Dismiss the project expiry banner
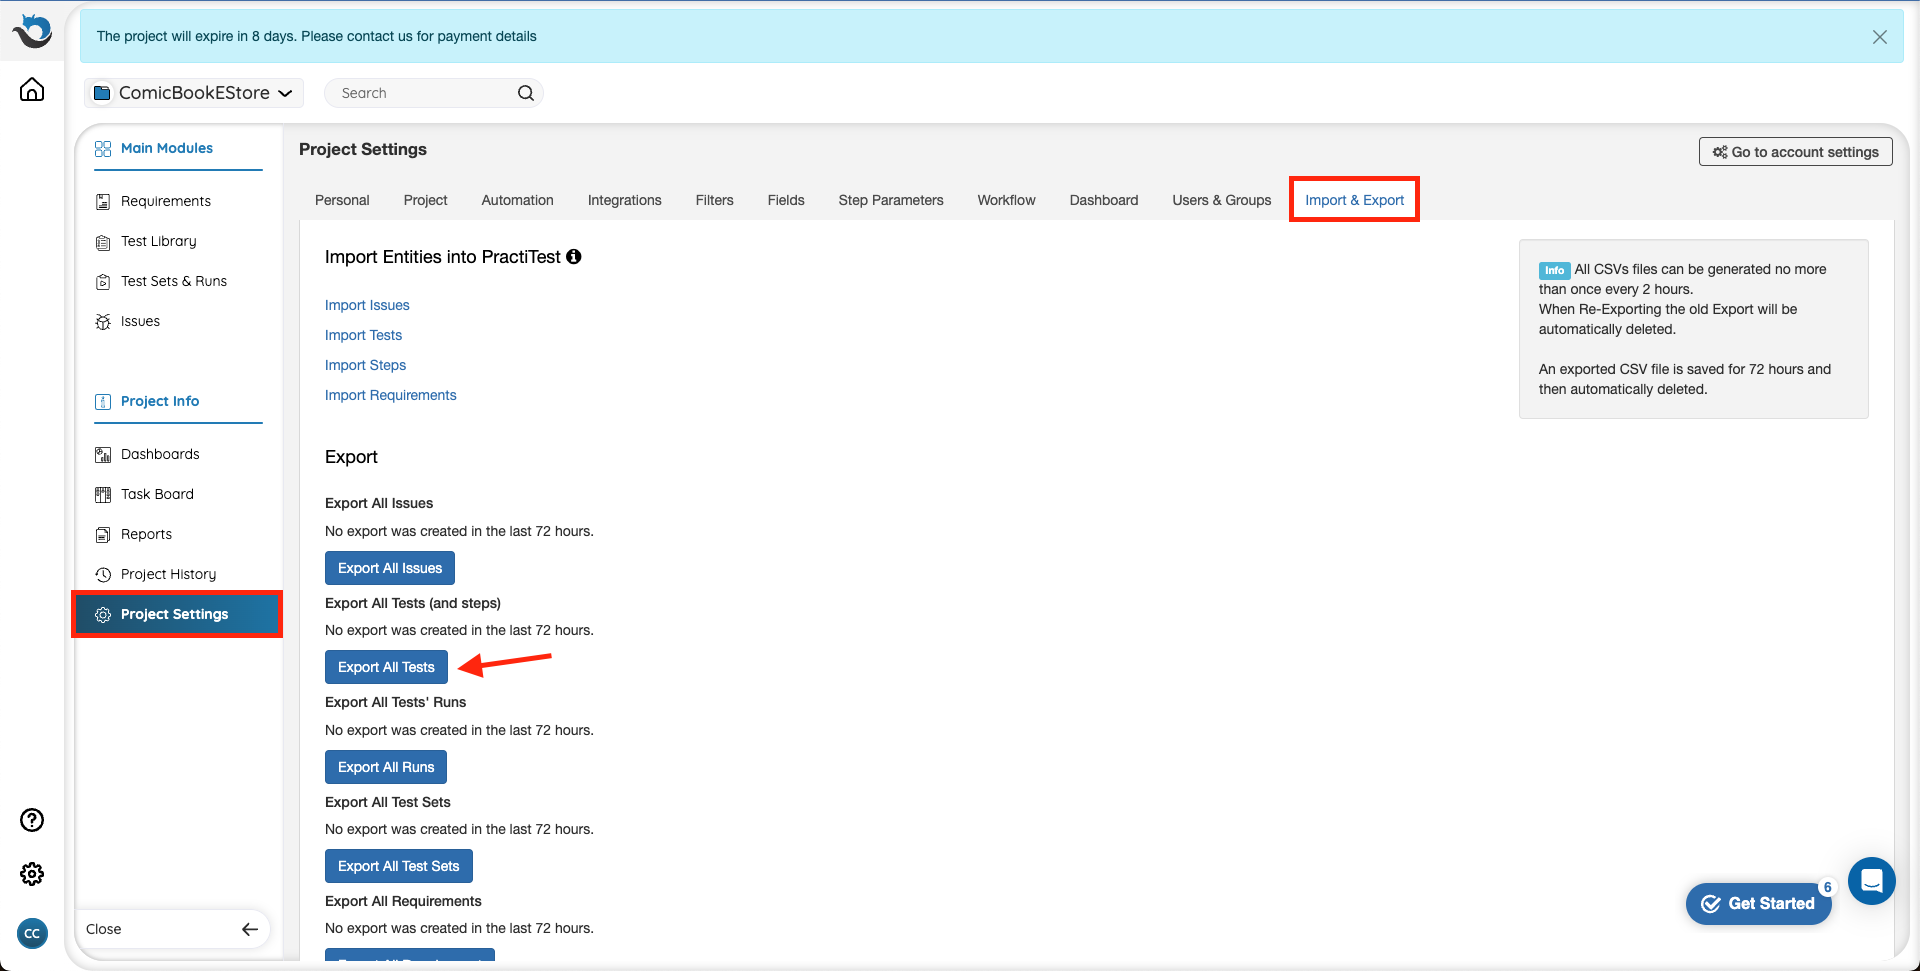1920x971 pixels. tap(1880, 37)
